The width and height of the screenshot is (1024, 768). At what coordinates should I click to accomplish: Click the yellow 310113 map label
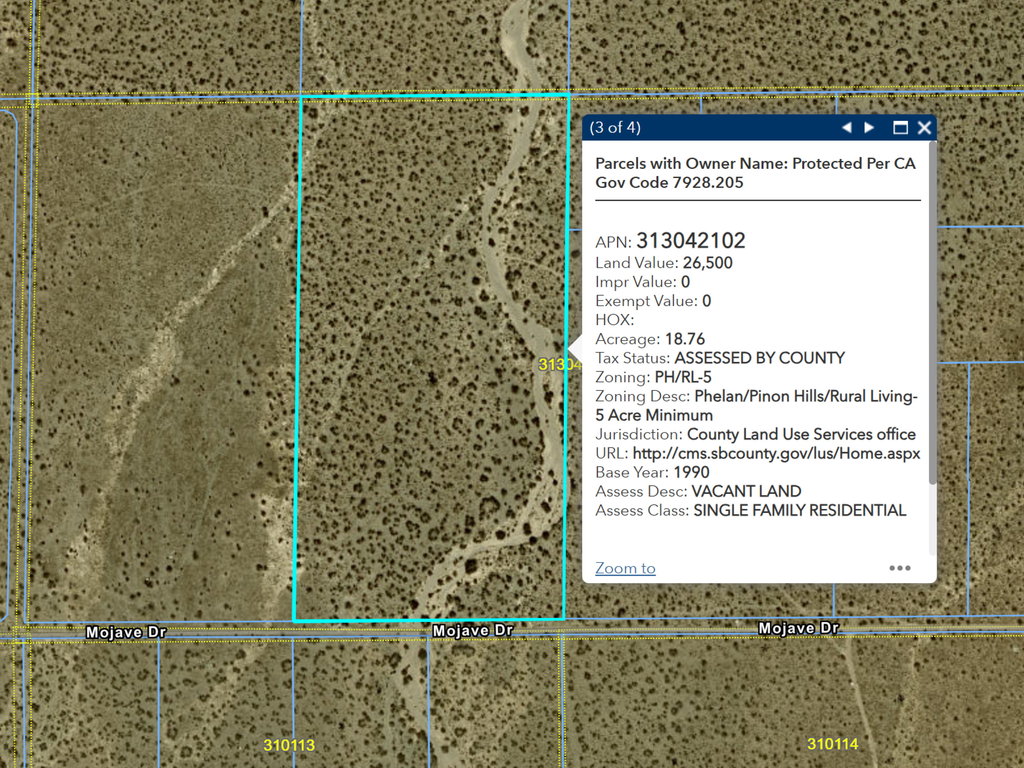(x=289, y=745)
